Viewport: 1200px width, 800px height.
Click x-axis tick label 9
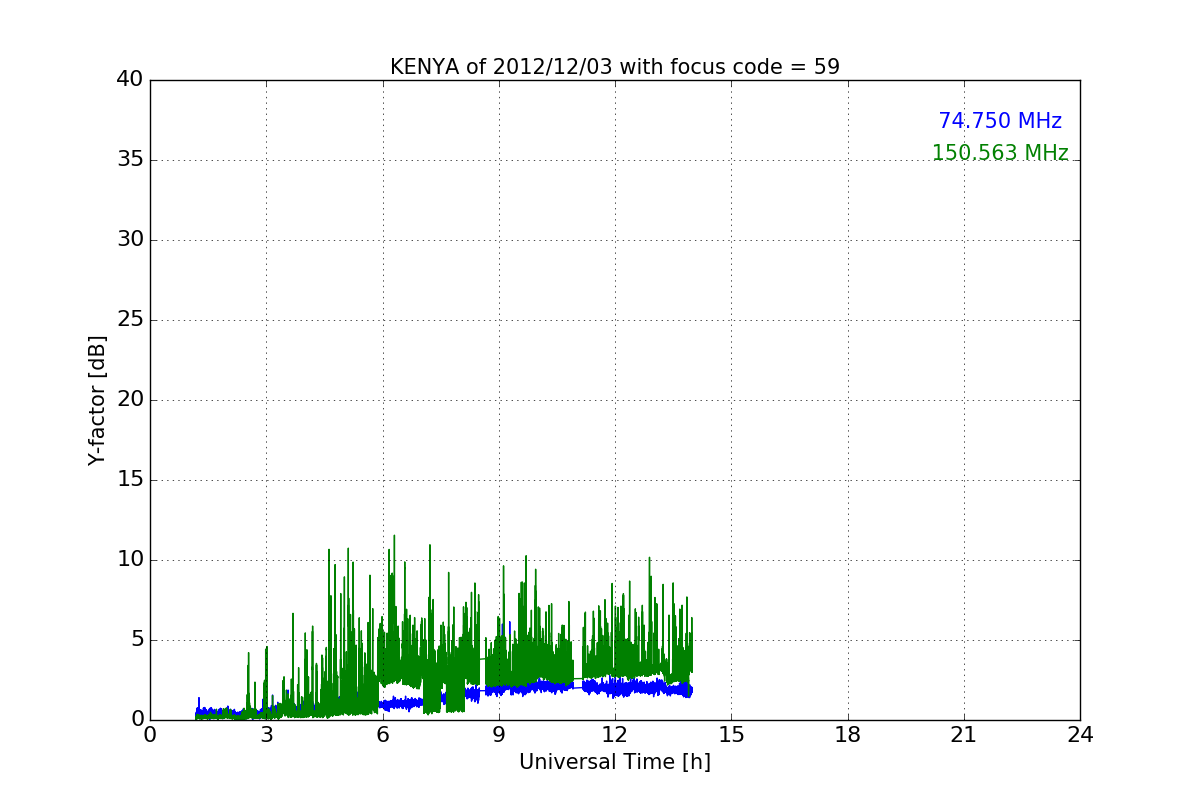tap(499, 735)
